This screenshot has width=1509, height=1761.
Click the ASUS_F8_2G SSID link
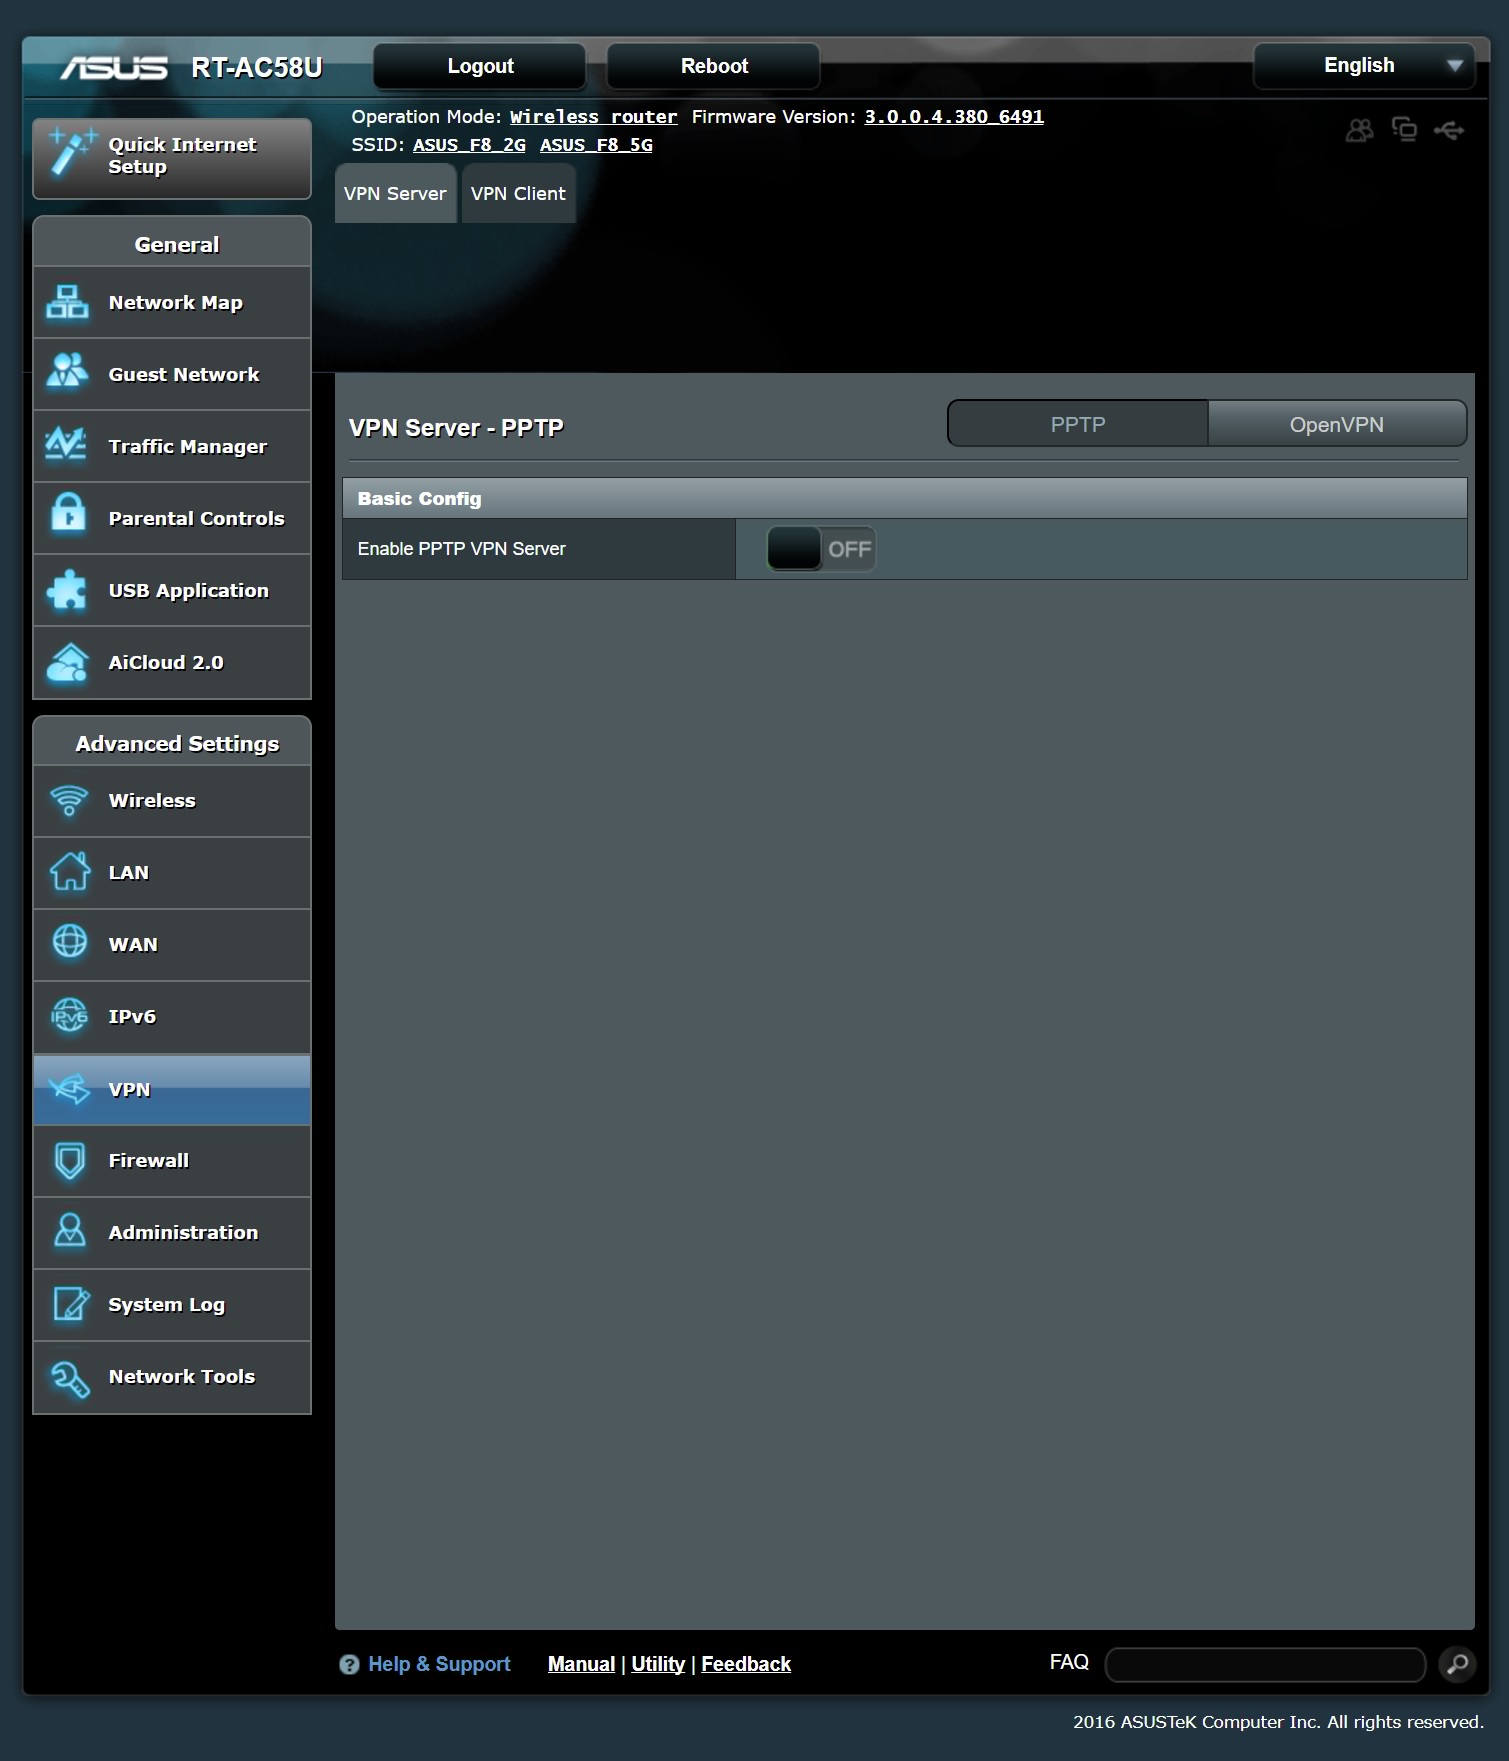[x=469, y=145]
